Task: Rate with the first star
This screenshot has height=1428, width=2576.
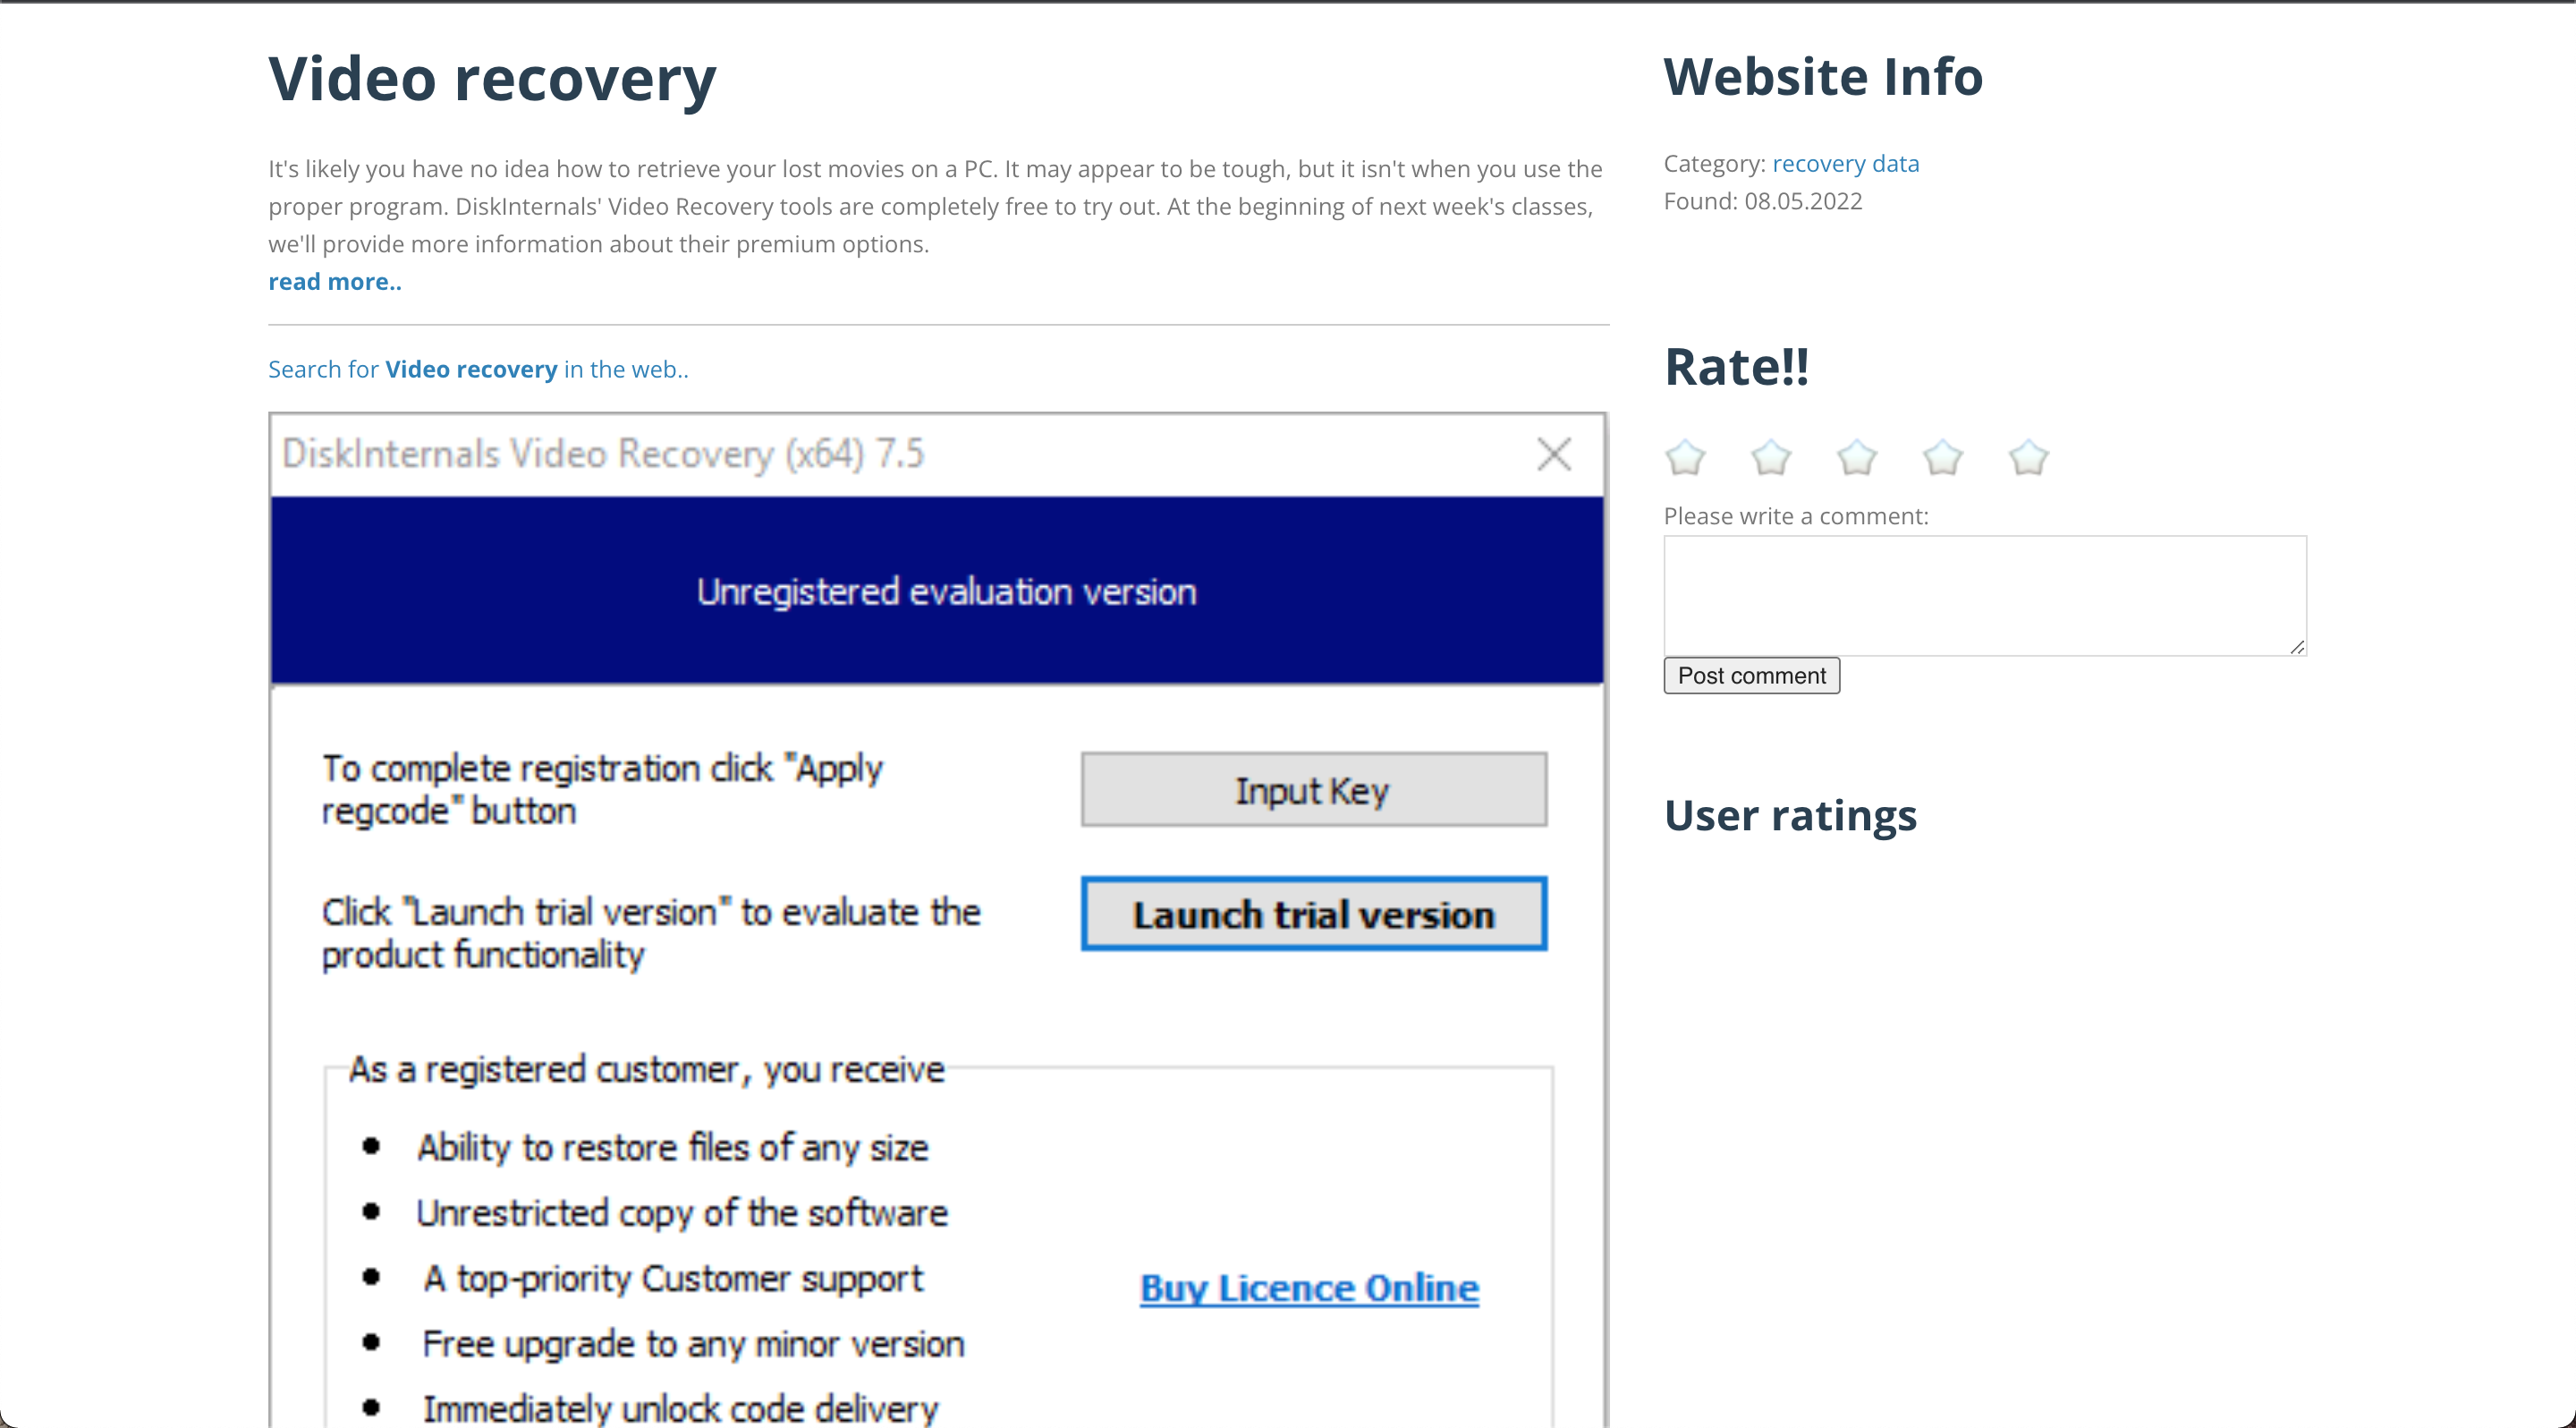Action: click(1685, 457)
